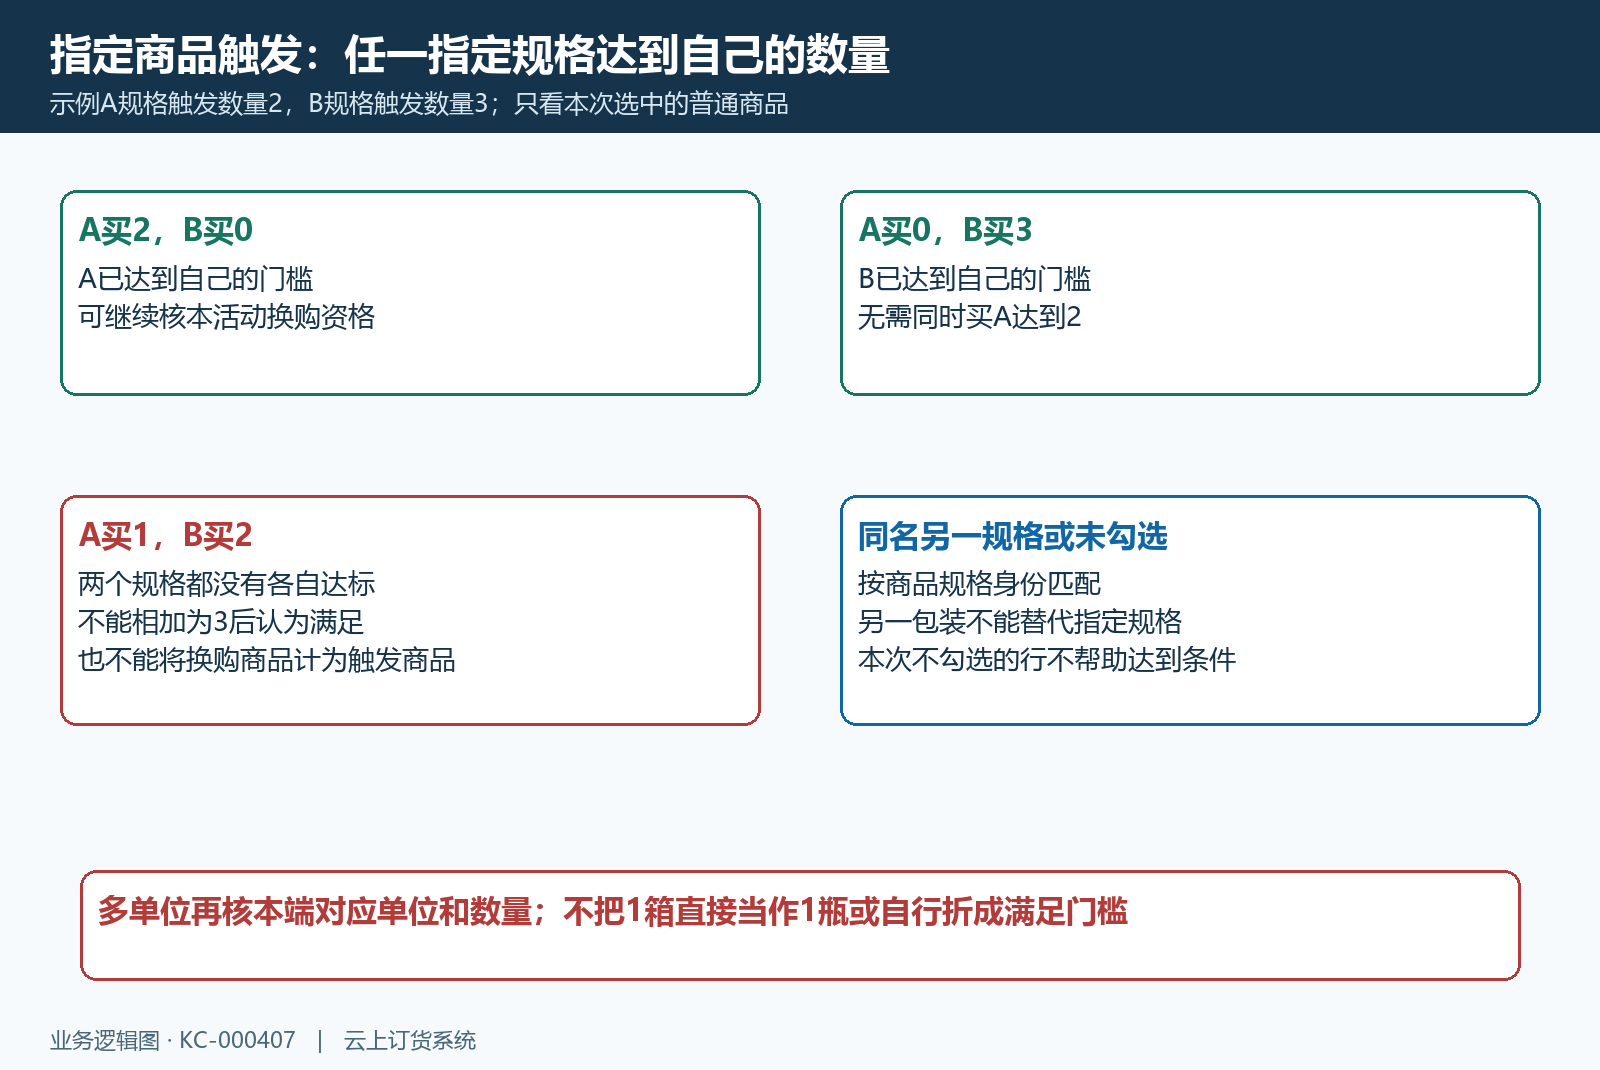
Task: Click the title '指定商品触发：任一指定规格达到自己的数量'
Action: point(470,54)
